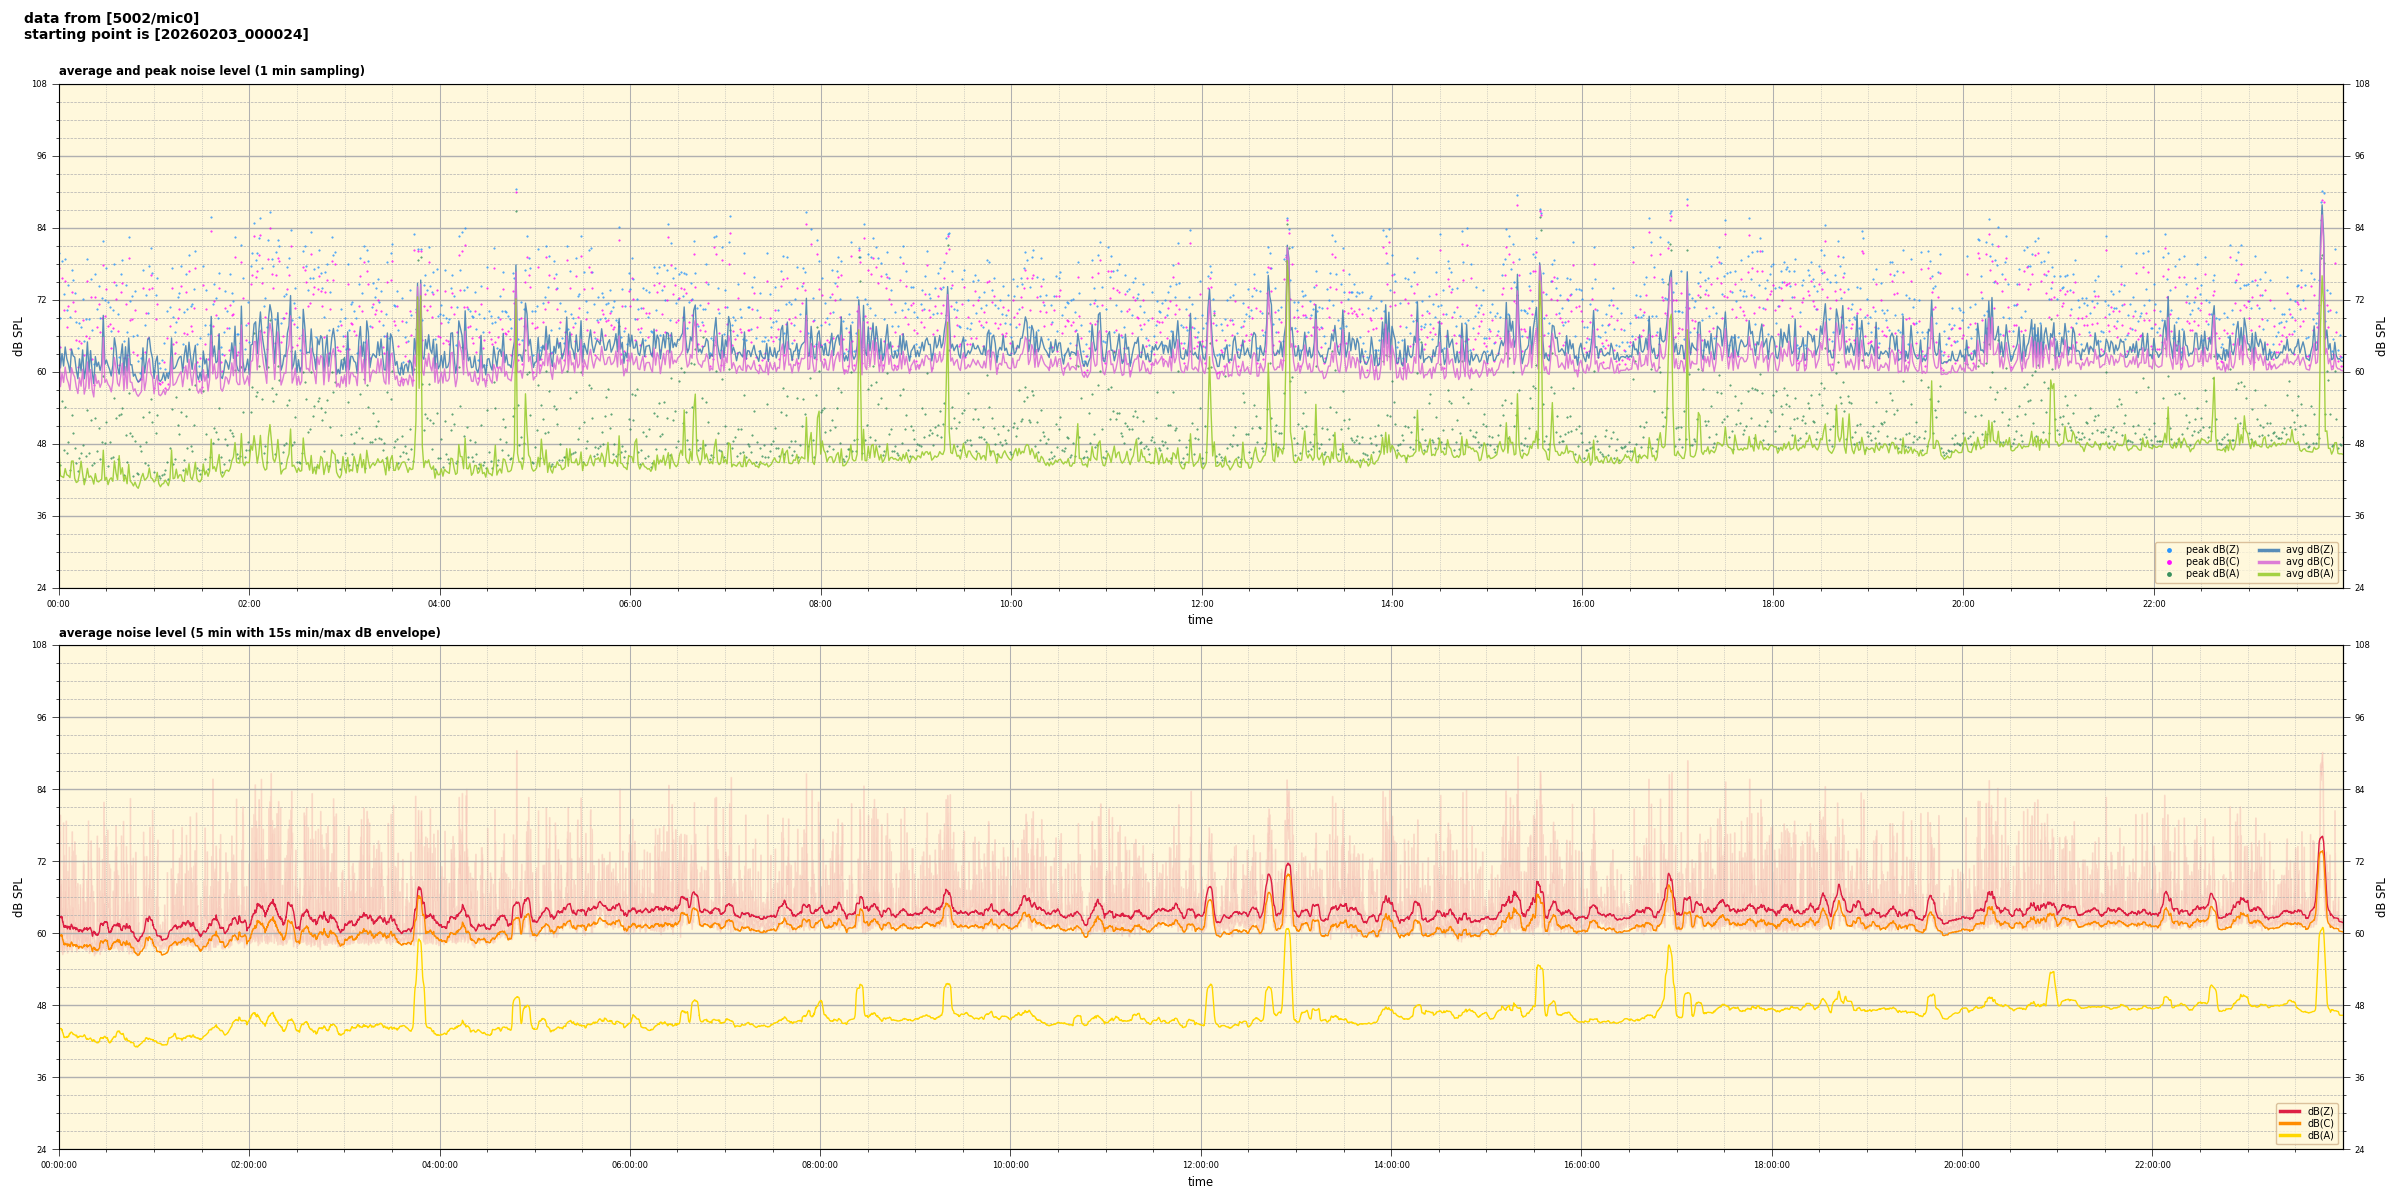The image size is (2400, 1200).
Task: Click the starting point timestamp header line
Action: 166,35
